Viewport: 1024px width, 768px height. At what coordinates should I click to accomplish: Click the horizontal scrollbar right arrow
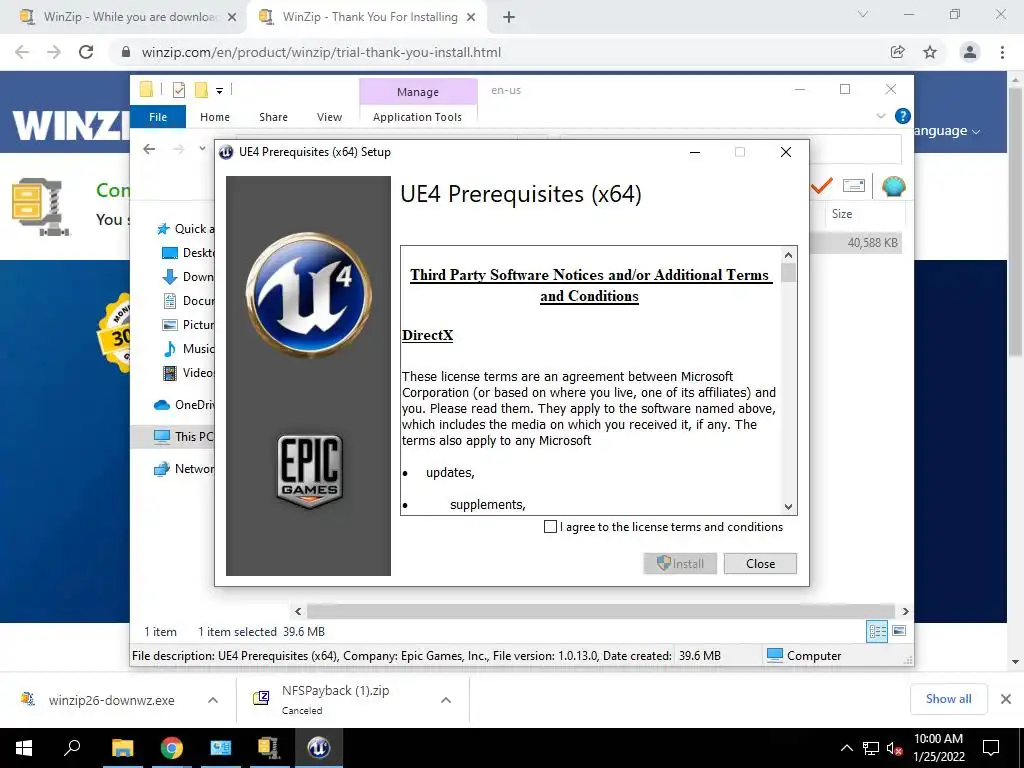[906, 611]
